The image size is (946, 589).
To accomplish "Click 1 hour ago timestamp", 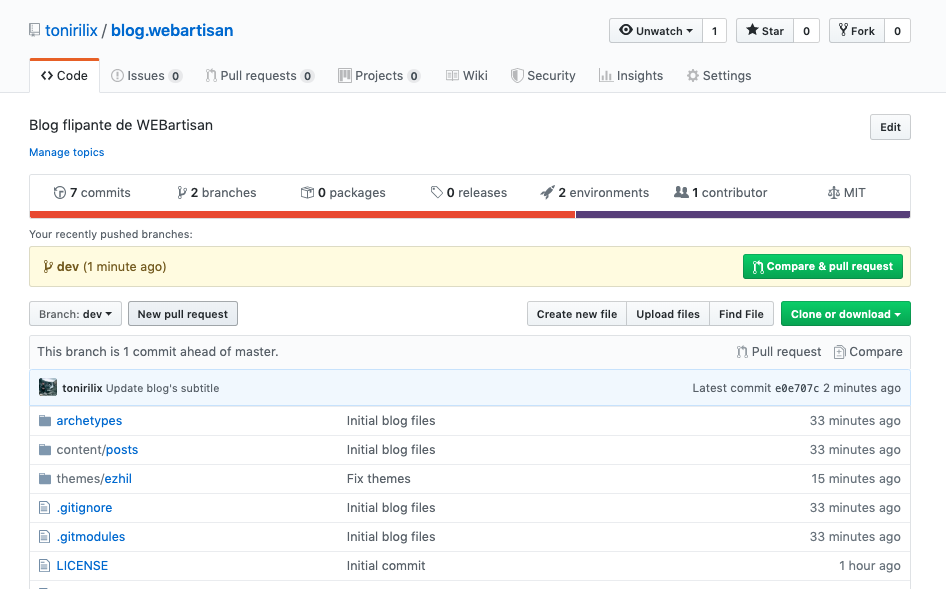I will [869, 565].
